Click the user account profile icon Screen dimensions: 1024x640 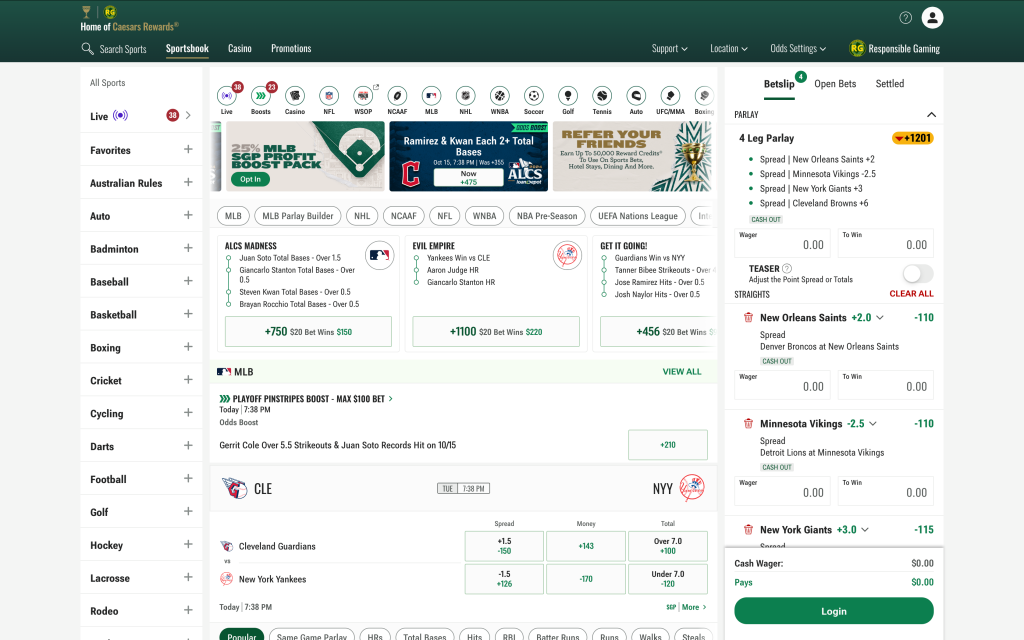932,17
